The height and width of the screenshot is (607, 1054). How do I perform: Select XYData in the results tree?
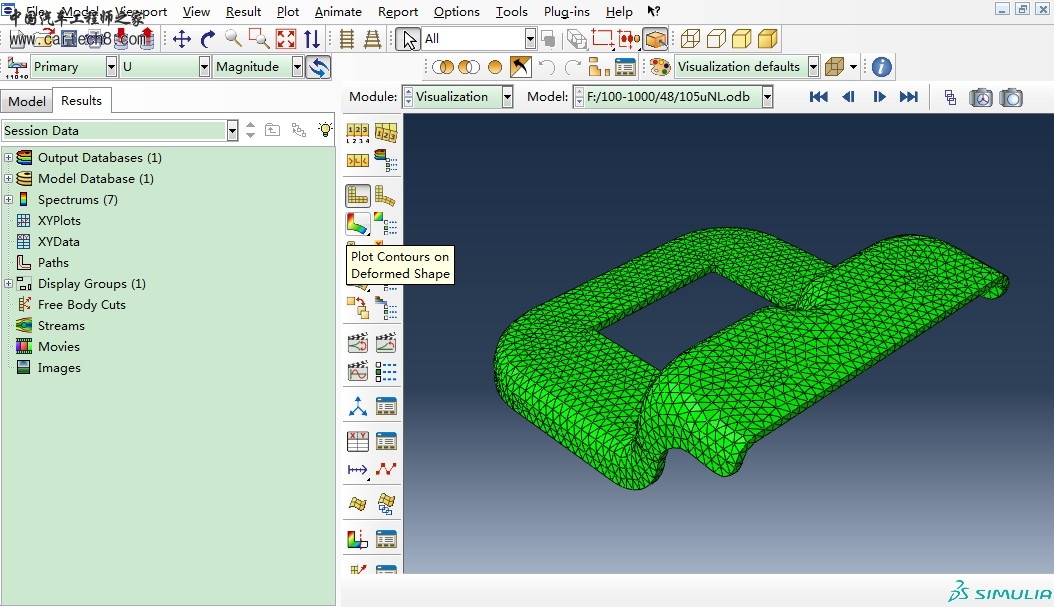point(58,242)
